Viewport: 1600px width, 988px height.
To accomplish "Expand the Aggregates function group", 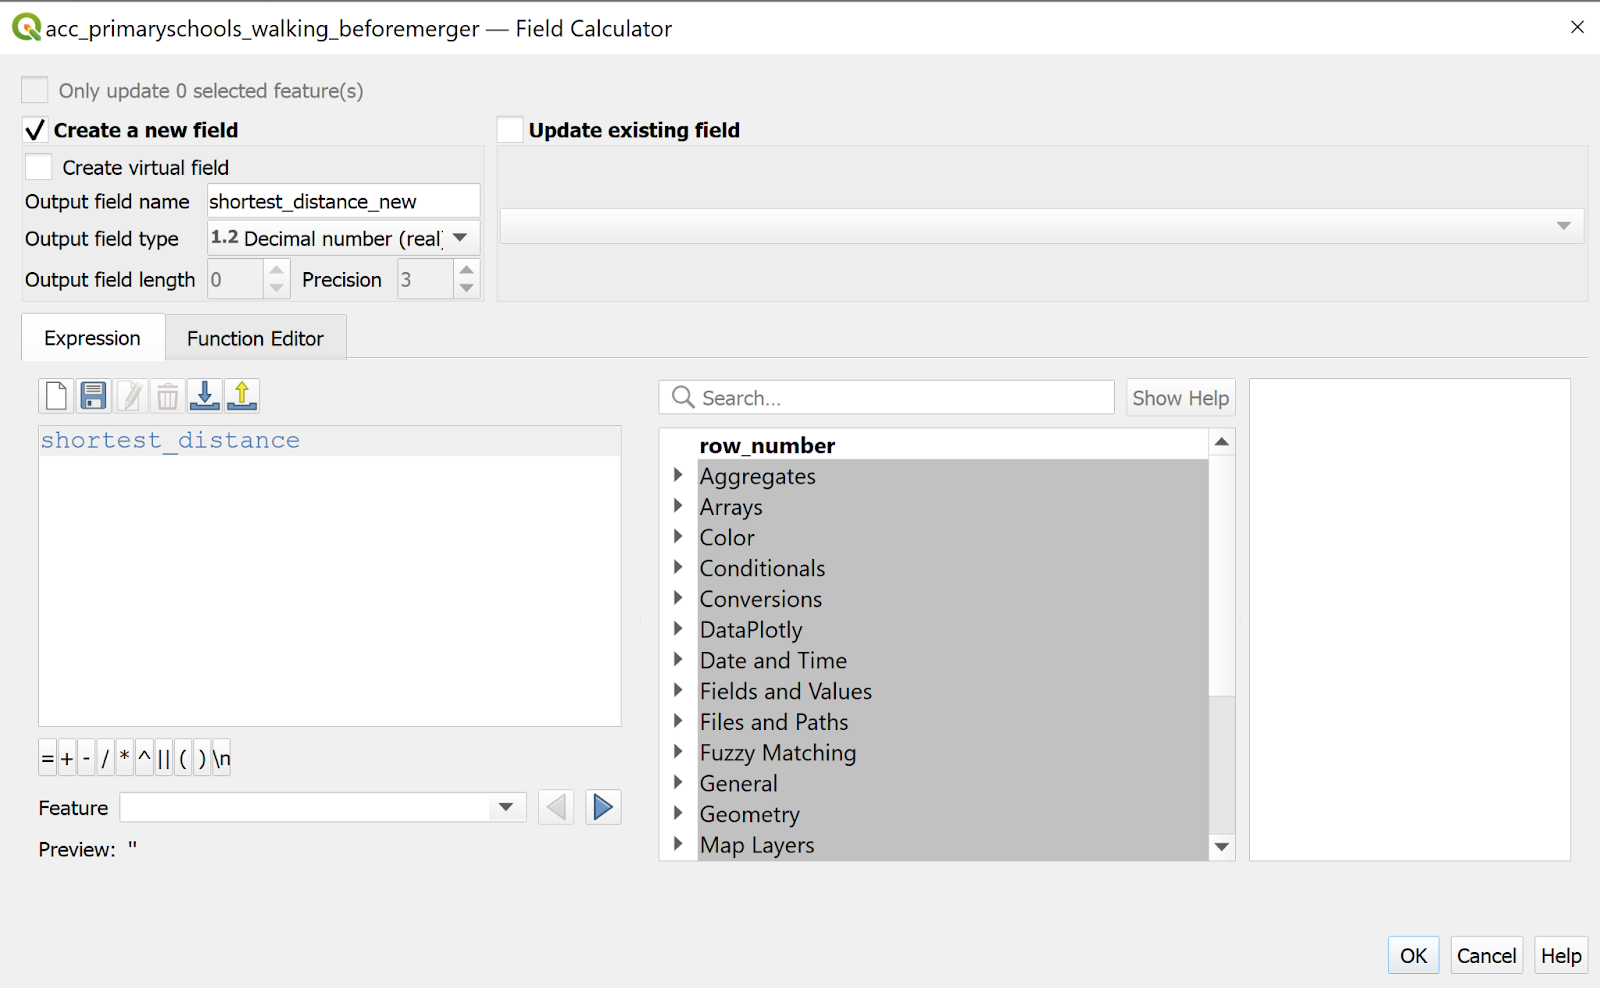I will [x=678, y=475].
